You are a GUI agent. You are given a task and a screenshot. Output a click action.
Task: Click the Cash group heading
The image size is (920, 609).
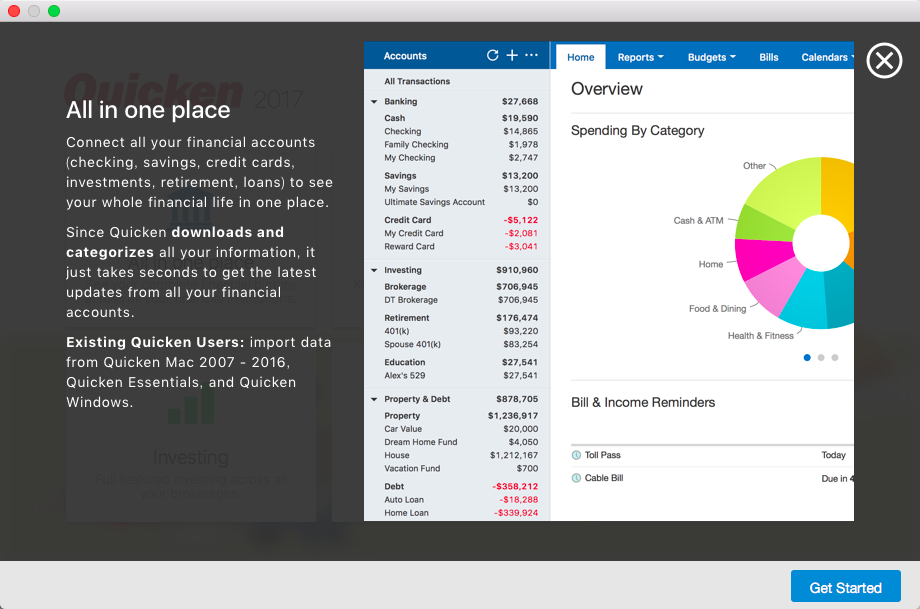coord(395,118)
